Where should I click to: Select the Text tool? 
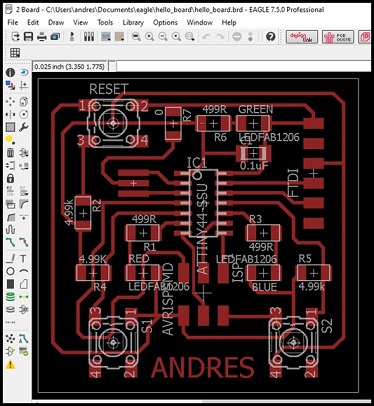[23, 258]
